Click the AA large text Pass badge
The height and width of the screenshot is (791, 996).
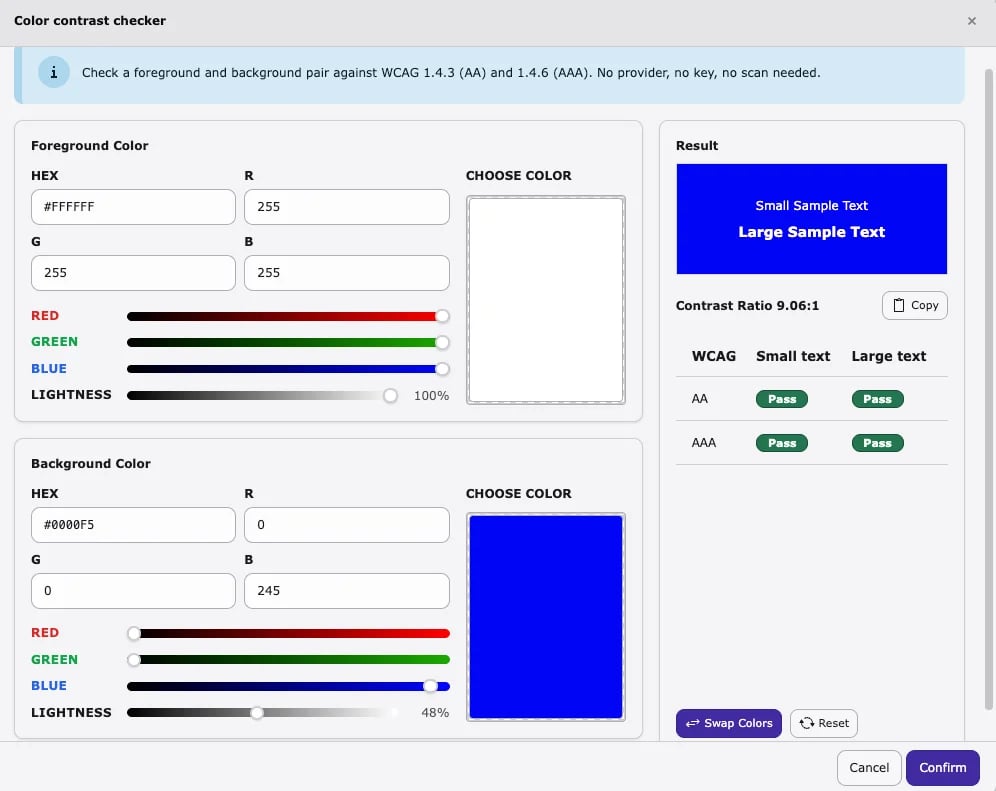(877, 399)
